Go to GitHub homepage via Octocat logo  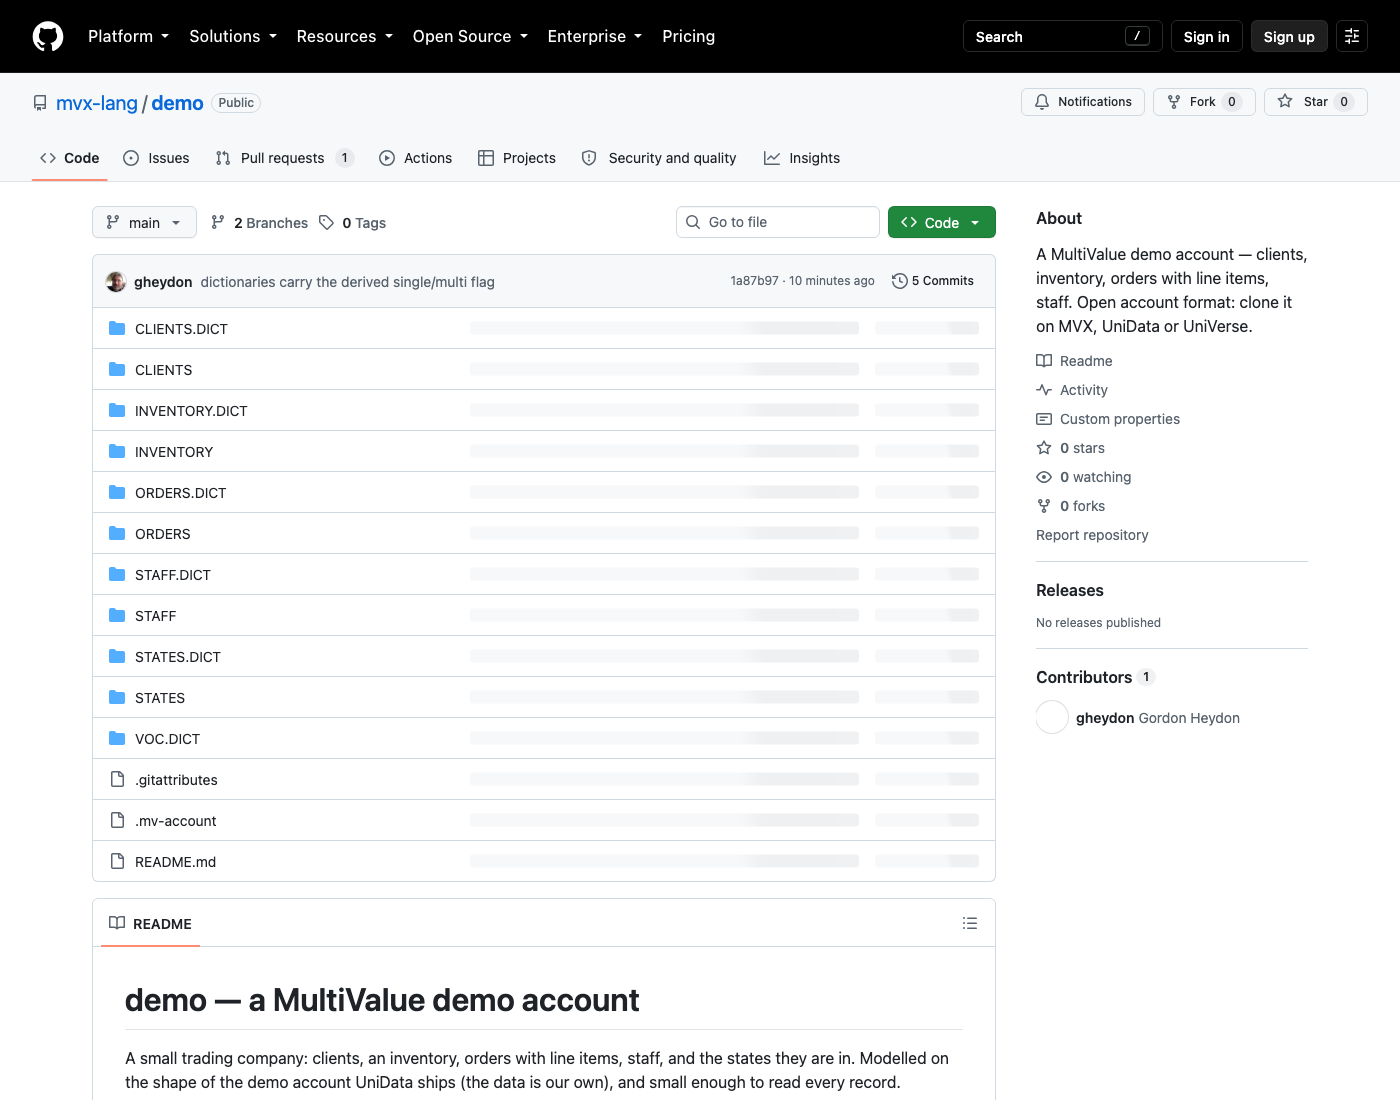point(48,36)
